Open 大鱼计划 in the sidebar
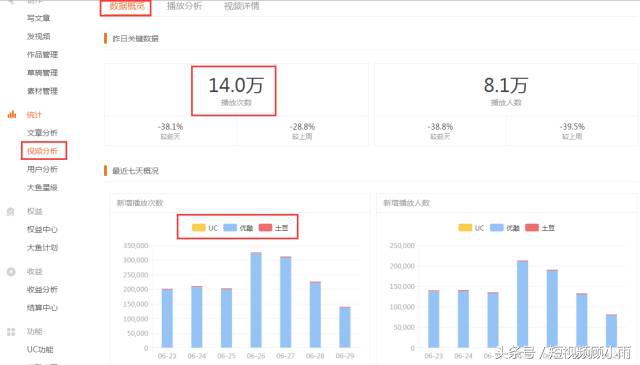 click(42, 247)
